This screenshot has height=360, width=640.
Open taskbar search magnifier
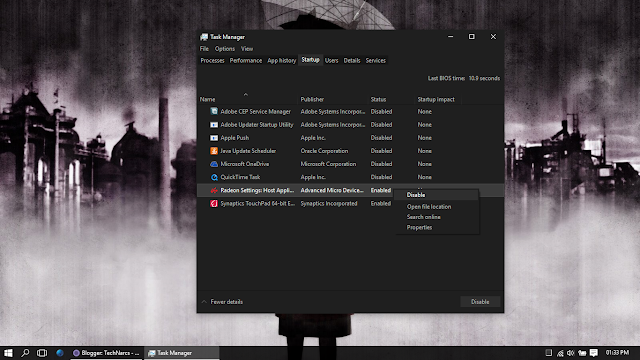tap(25, 353)
